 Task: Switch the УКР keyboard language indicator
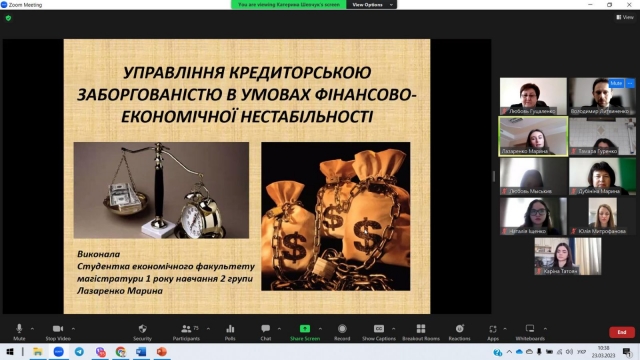pyautogui.click(x=582, y=351)
